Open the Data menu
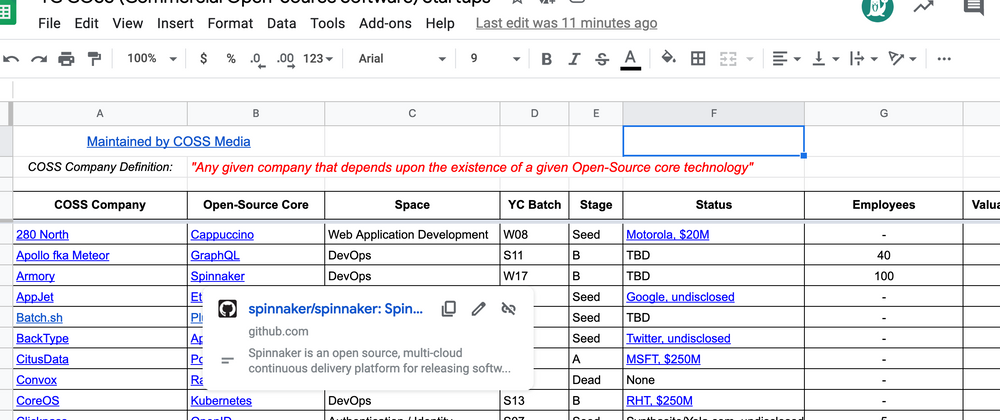 pos(282,24)
